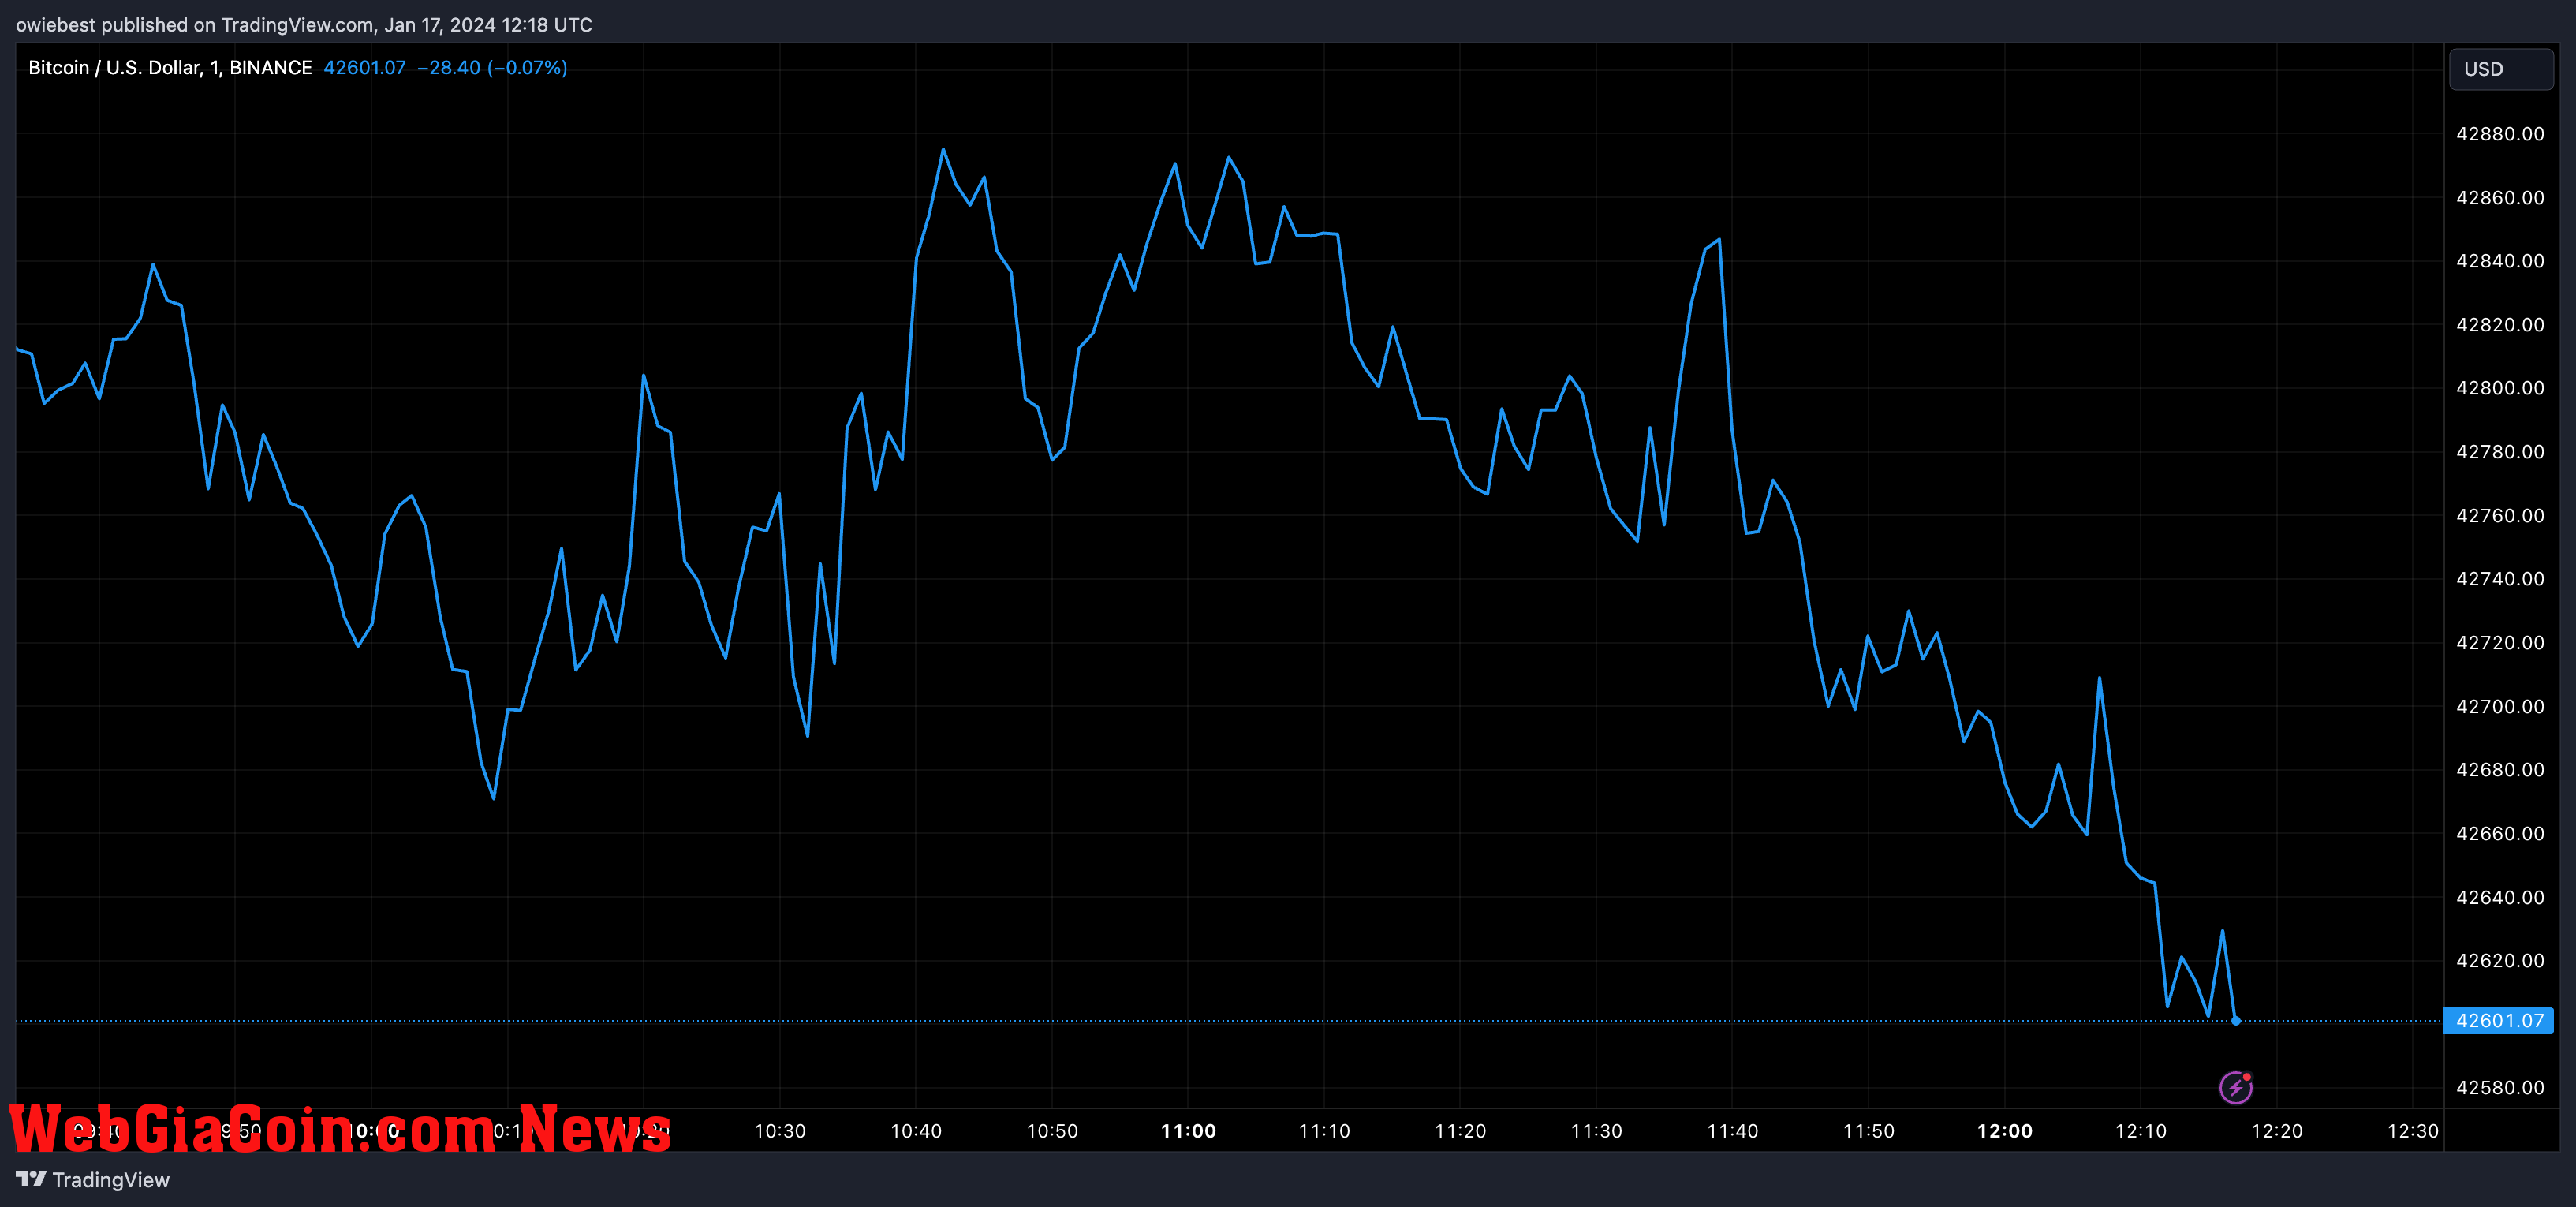Click the 11:50 time axis label

pos(1868,1131)
